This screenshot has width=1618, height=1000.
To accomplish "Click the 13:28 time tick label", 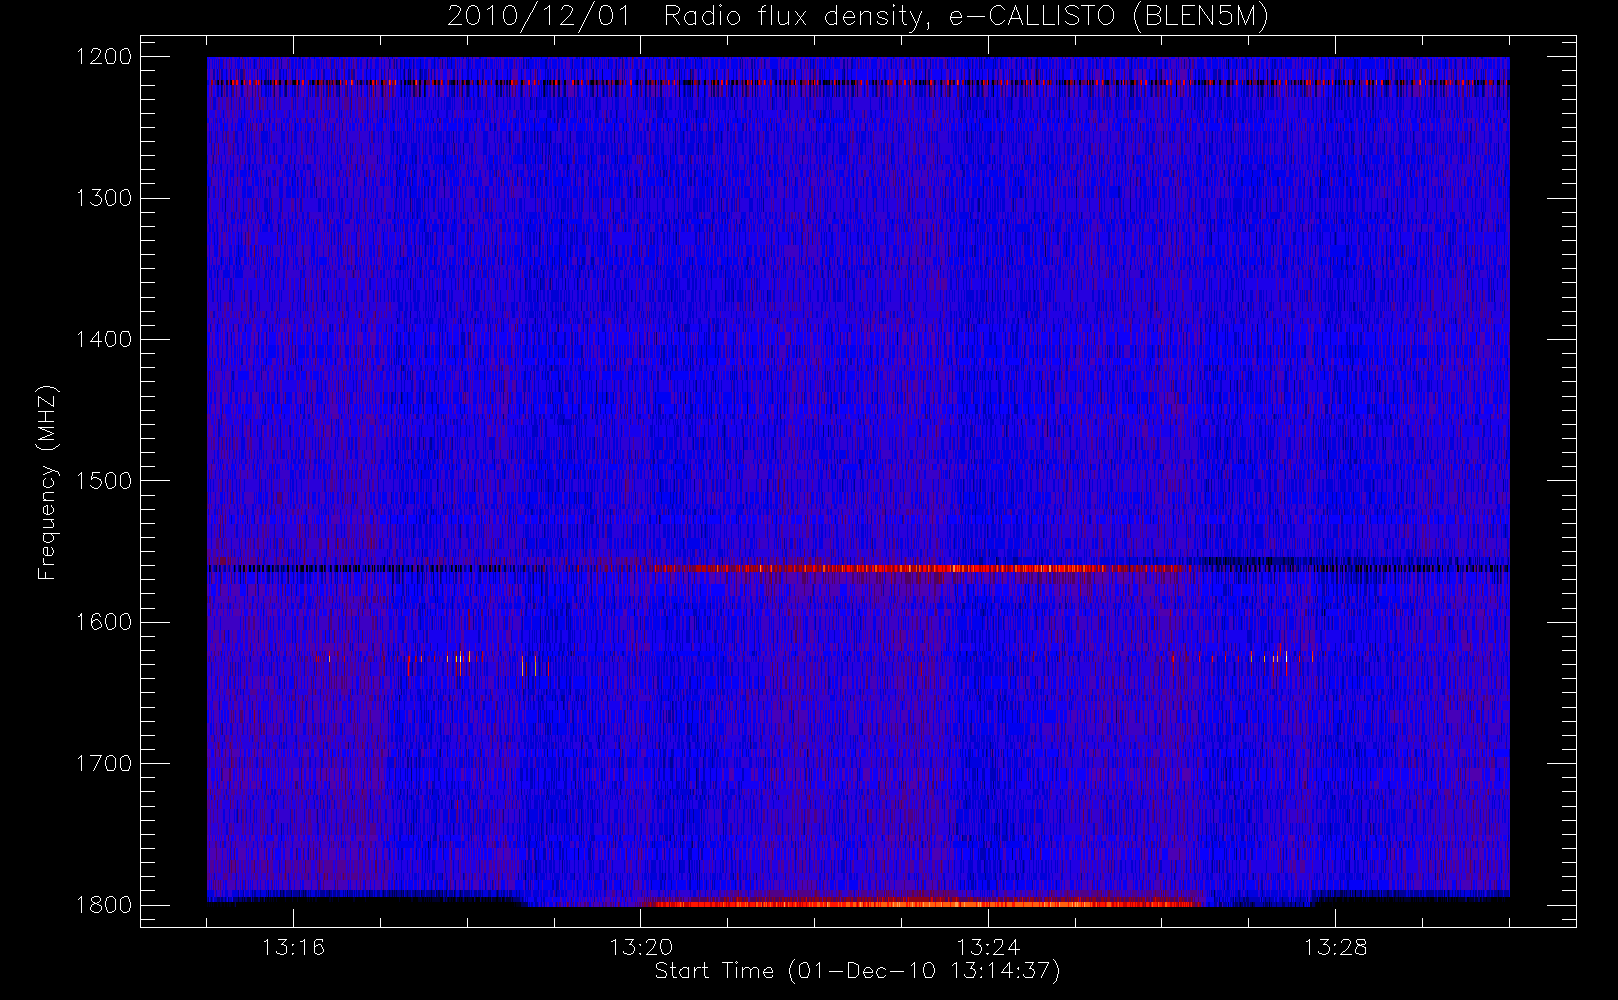I will [1336, 947].
